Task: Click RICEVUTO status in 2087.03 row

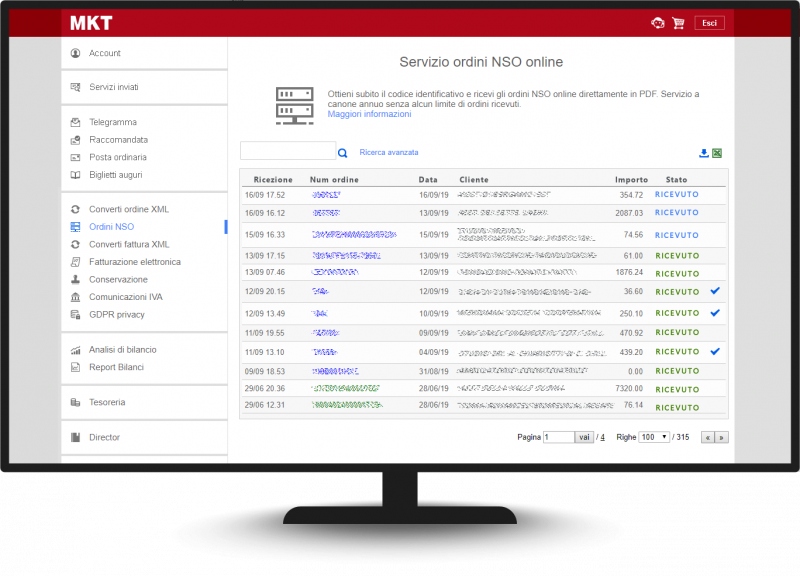Action: coord(677,212)
